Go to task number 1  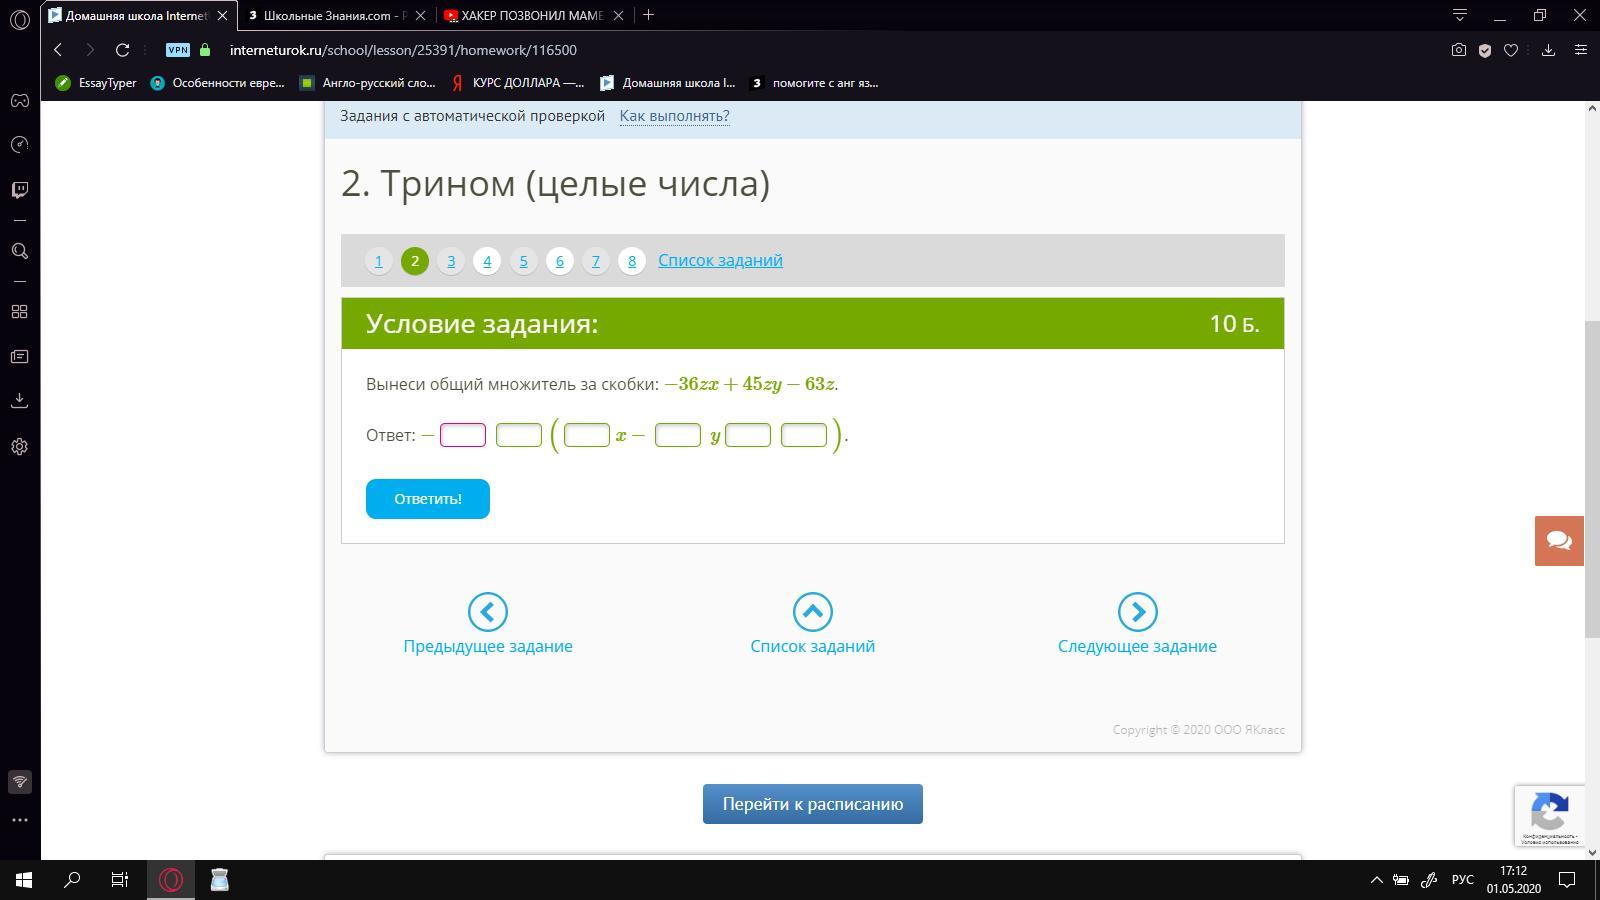pos(378,261)
